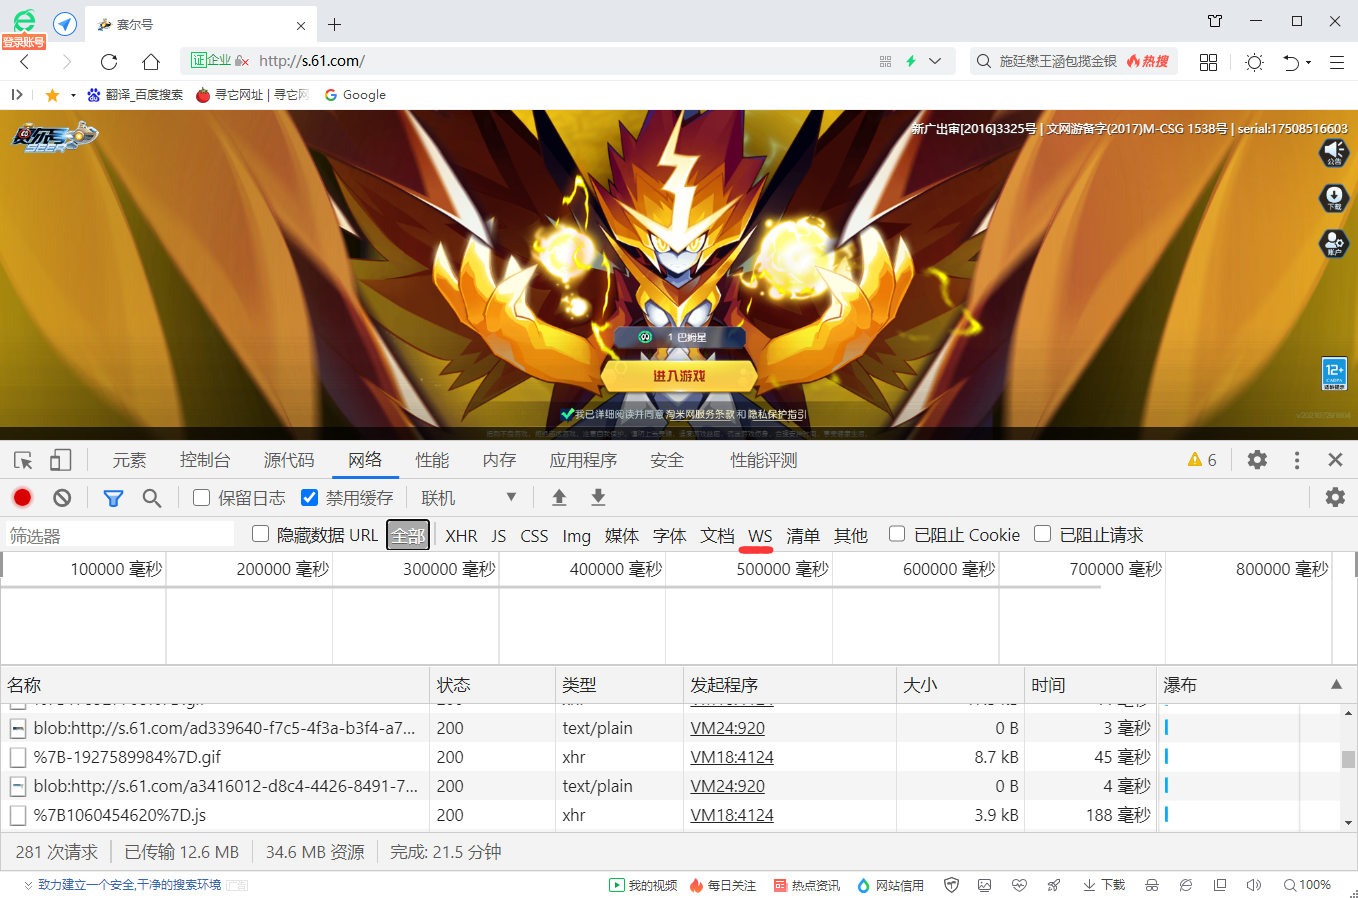Click the browser skin shirt icon
Viewport: 1358px width, 898px height.
click(x=1215, y=21)
